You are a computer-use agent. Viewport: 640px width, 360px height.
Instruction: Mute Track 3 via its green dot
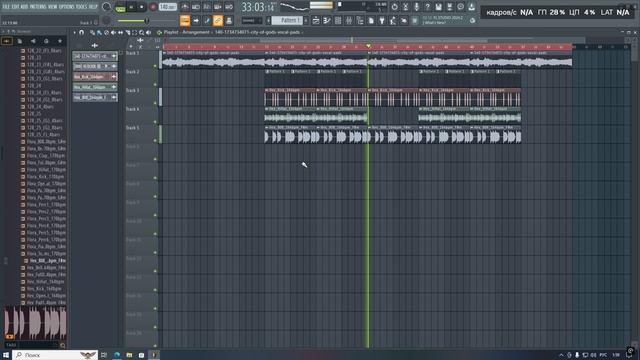click(155, 103)
